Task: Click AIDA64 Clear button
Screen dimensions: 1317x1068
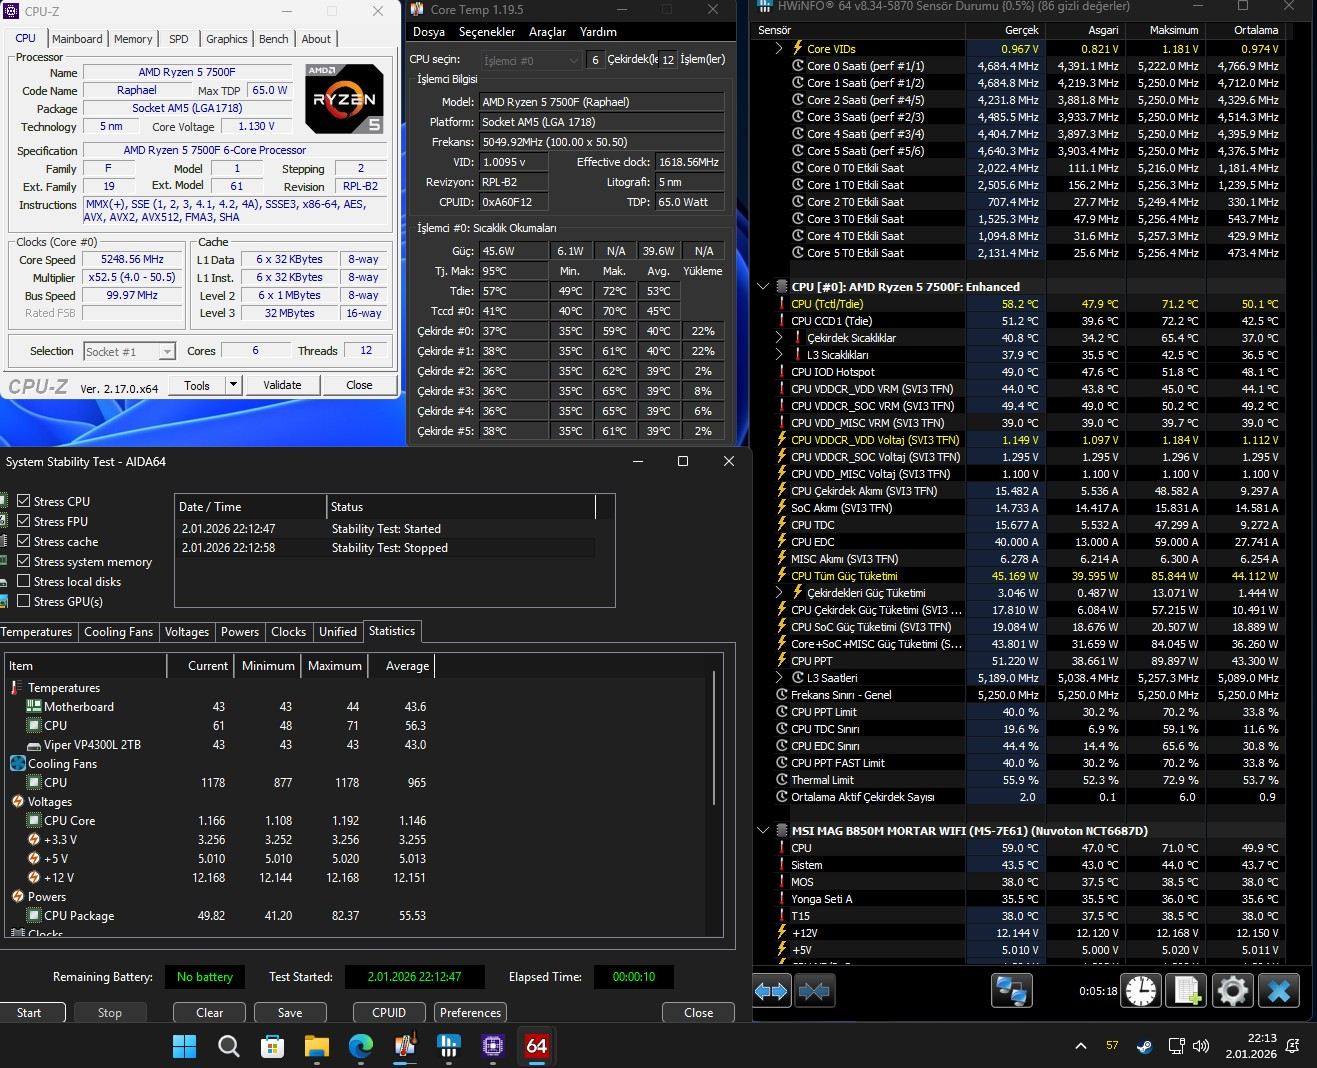Action: (x=209, y=1013)
